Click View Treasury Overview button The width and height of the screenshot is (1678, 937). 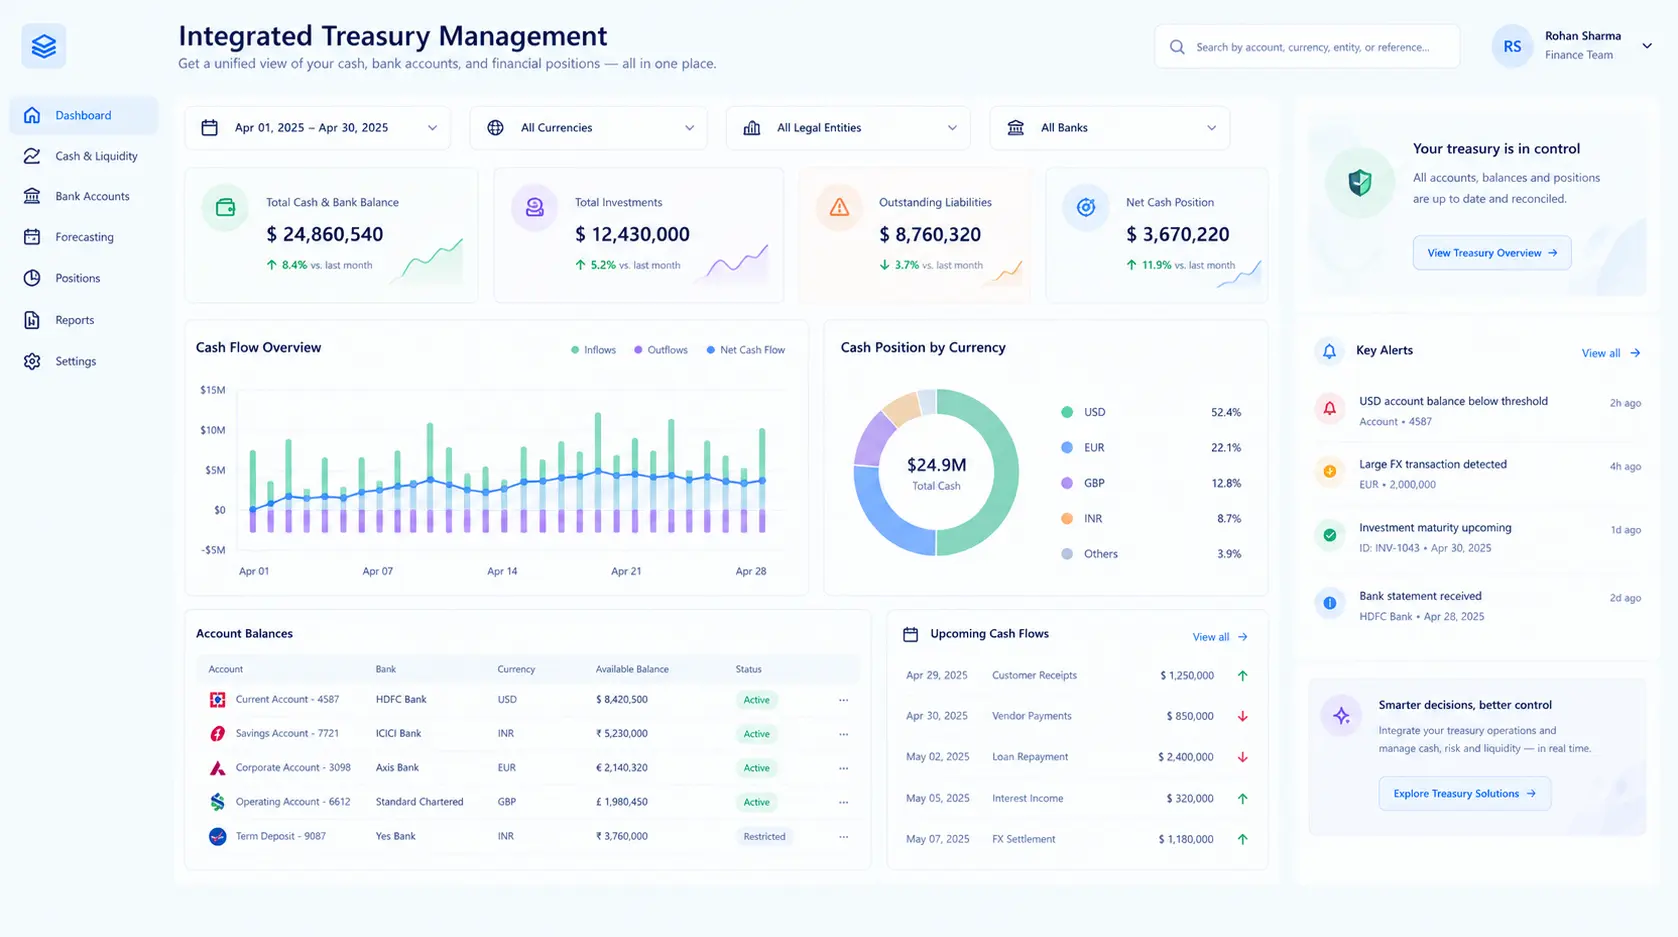1492,253
